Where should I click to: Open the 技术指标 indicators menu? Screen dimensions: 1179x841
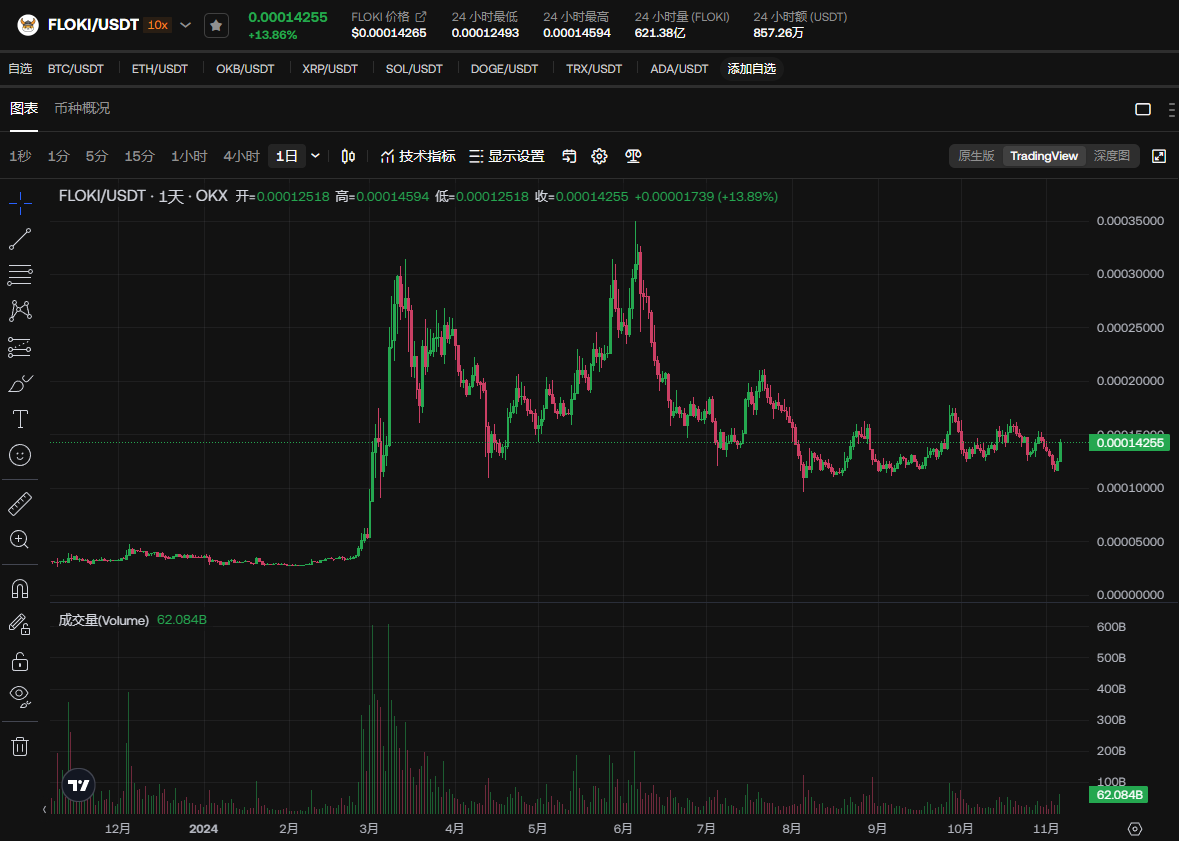[x=418, y=156]
